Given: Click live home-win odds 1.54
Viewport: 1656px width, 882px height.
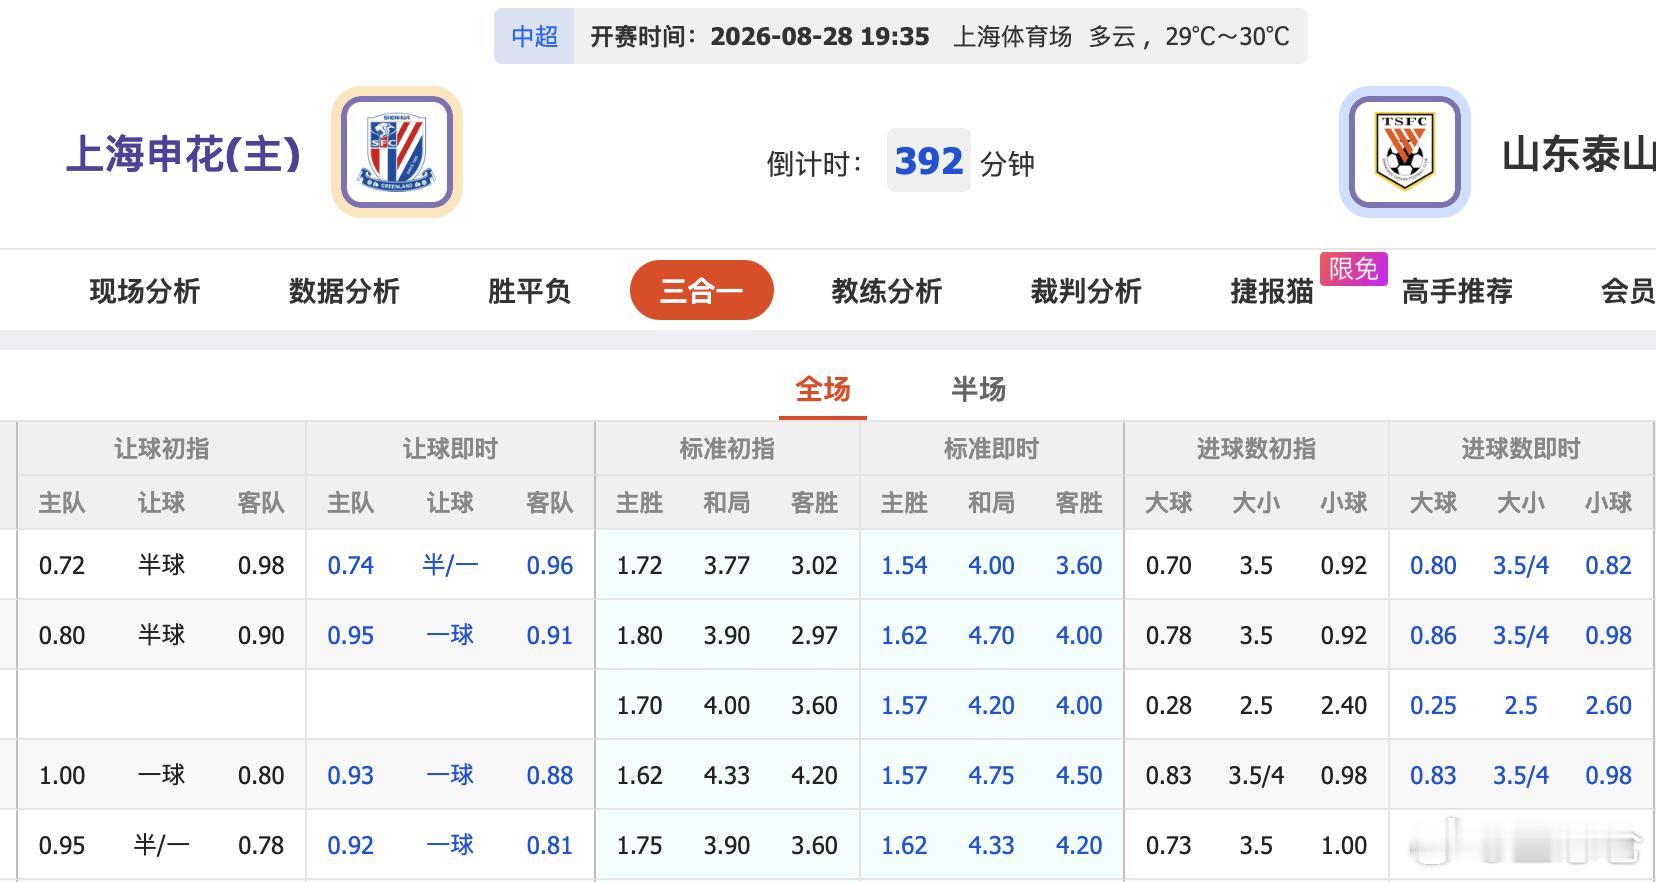Looking at the screenshot, I should coord(904,565).
